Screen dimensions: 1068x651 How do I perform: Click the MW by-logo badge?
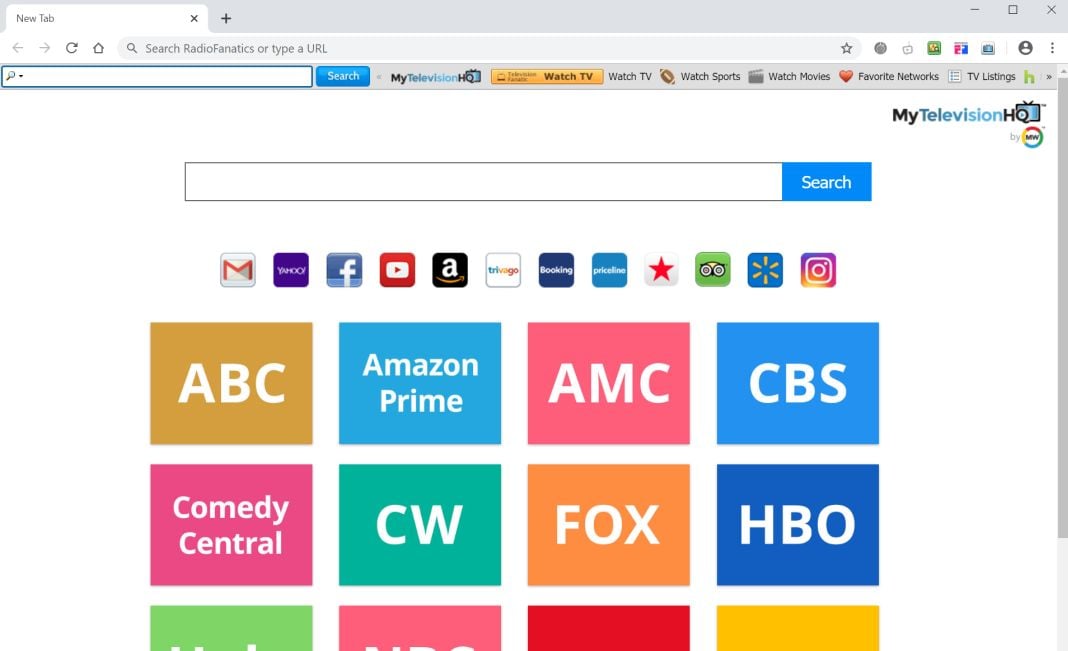[1033, 138]
